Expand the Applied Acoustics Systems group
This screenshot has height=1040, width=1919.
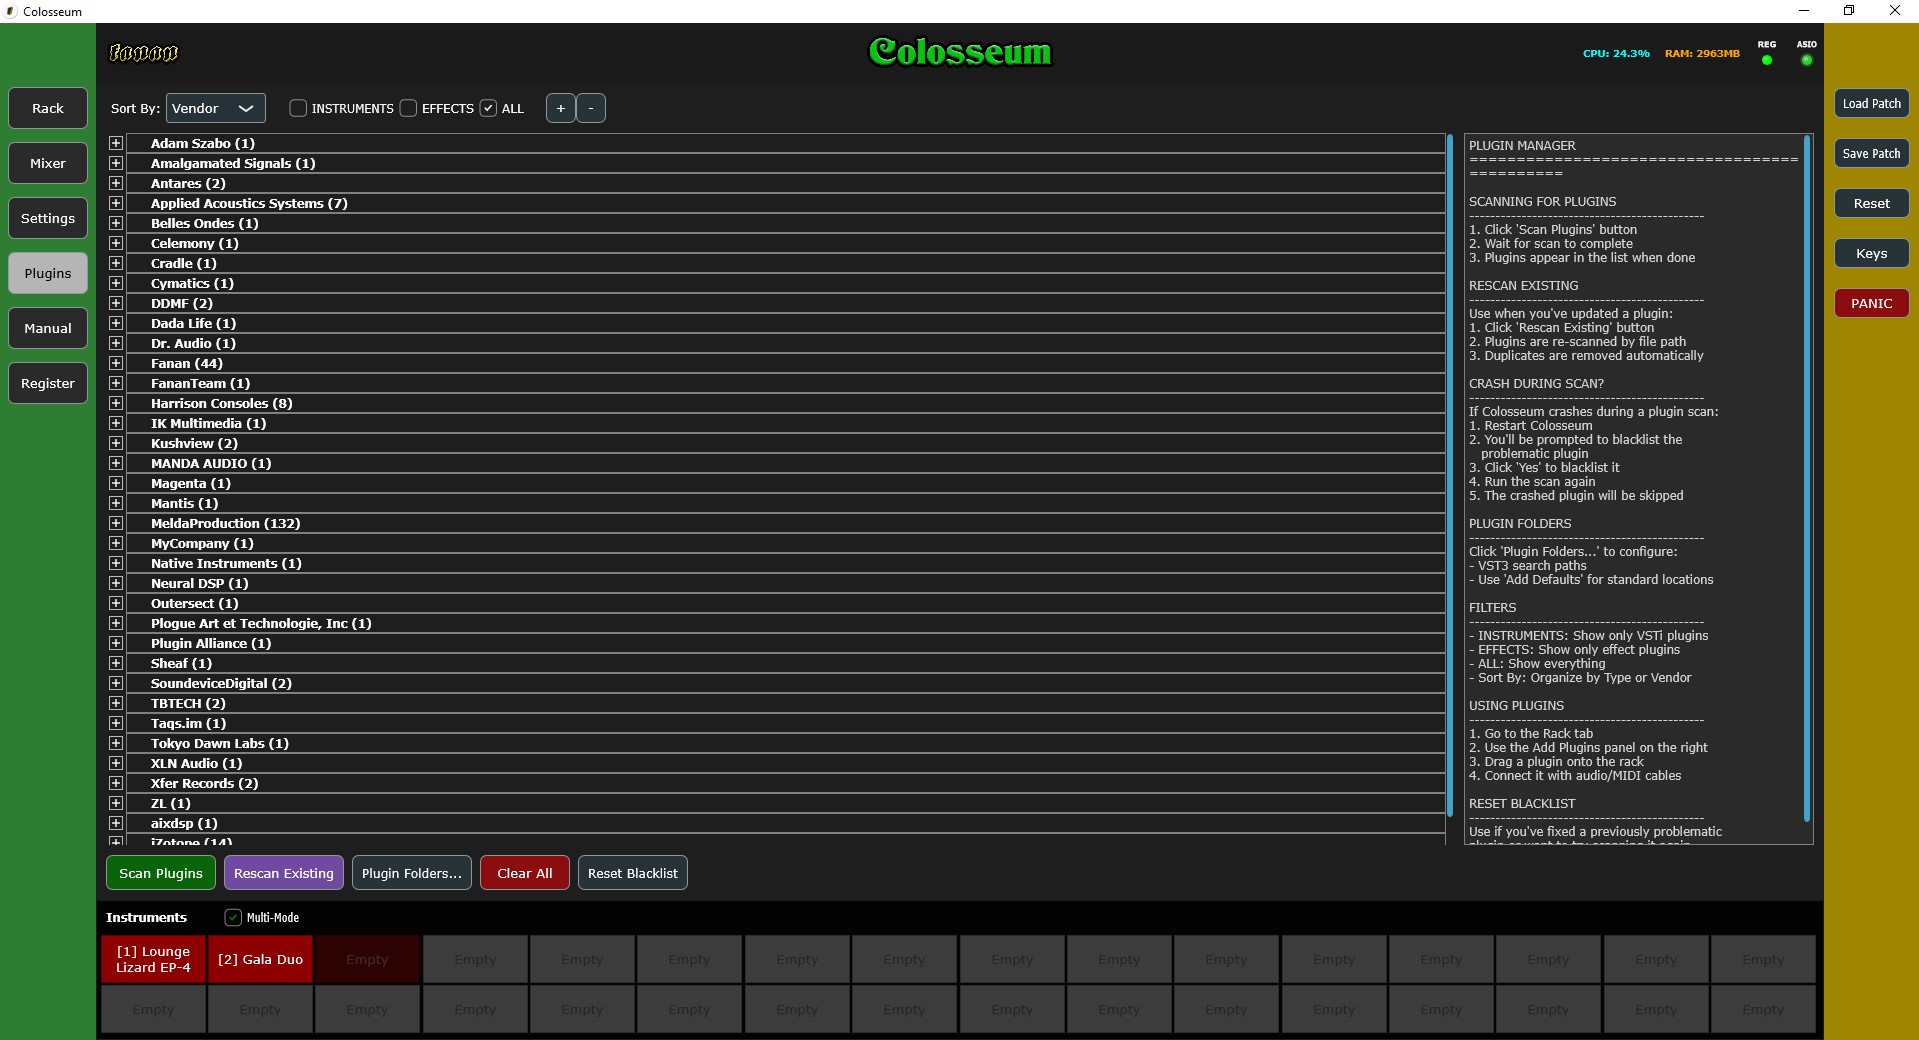click(x=116, y=203)
